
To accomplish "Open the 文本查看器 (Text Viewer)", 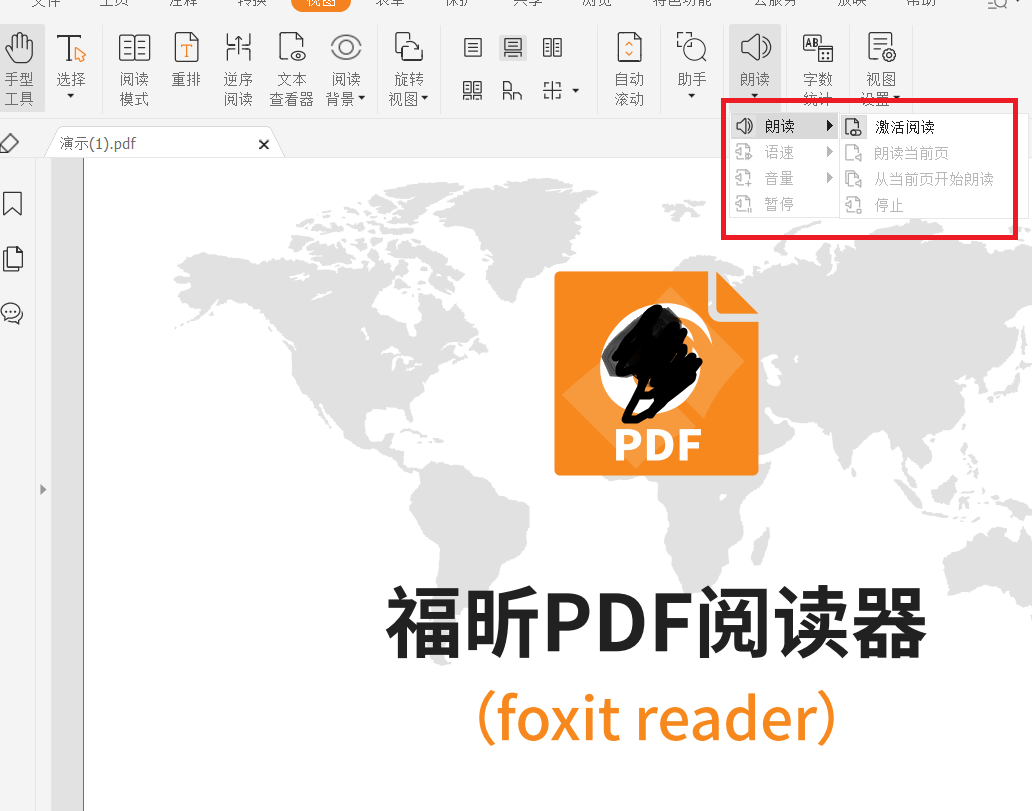I will pyautogui.click(x=291, y=66).
